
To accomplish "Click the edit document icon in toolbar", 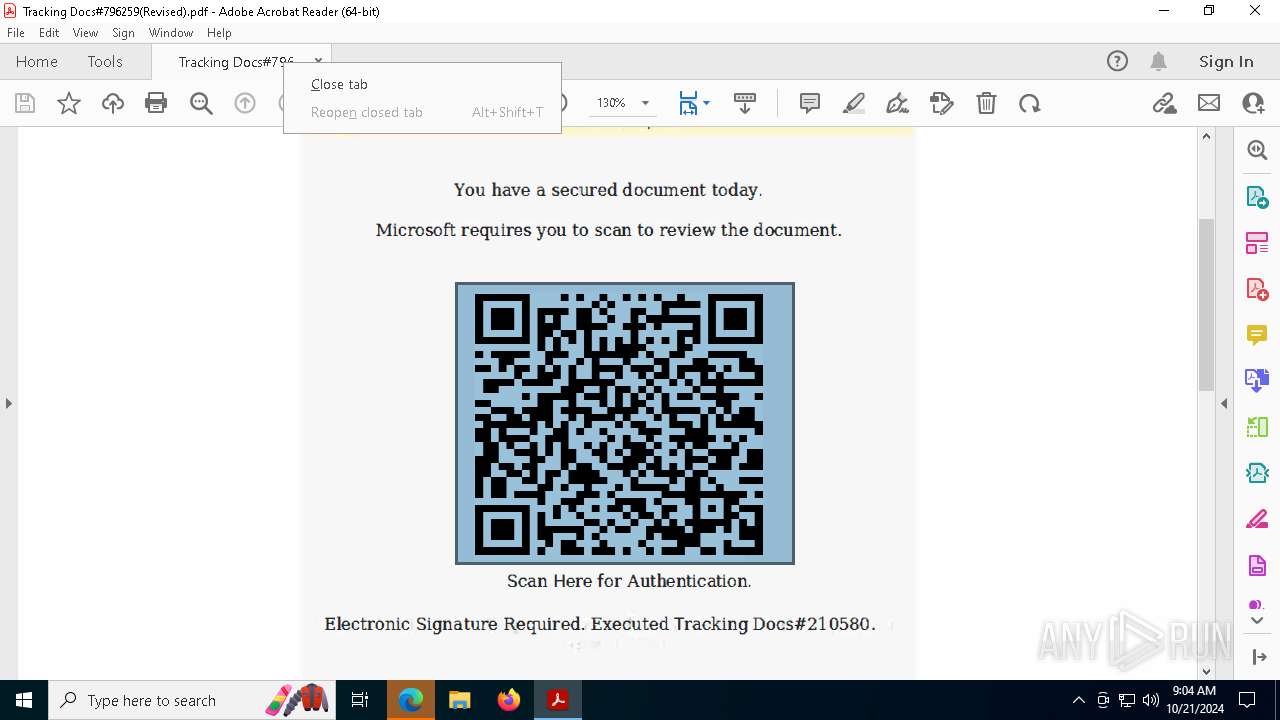I will click(x=942, y=103).
